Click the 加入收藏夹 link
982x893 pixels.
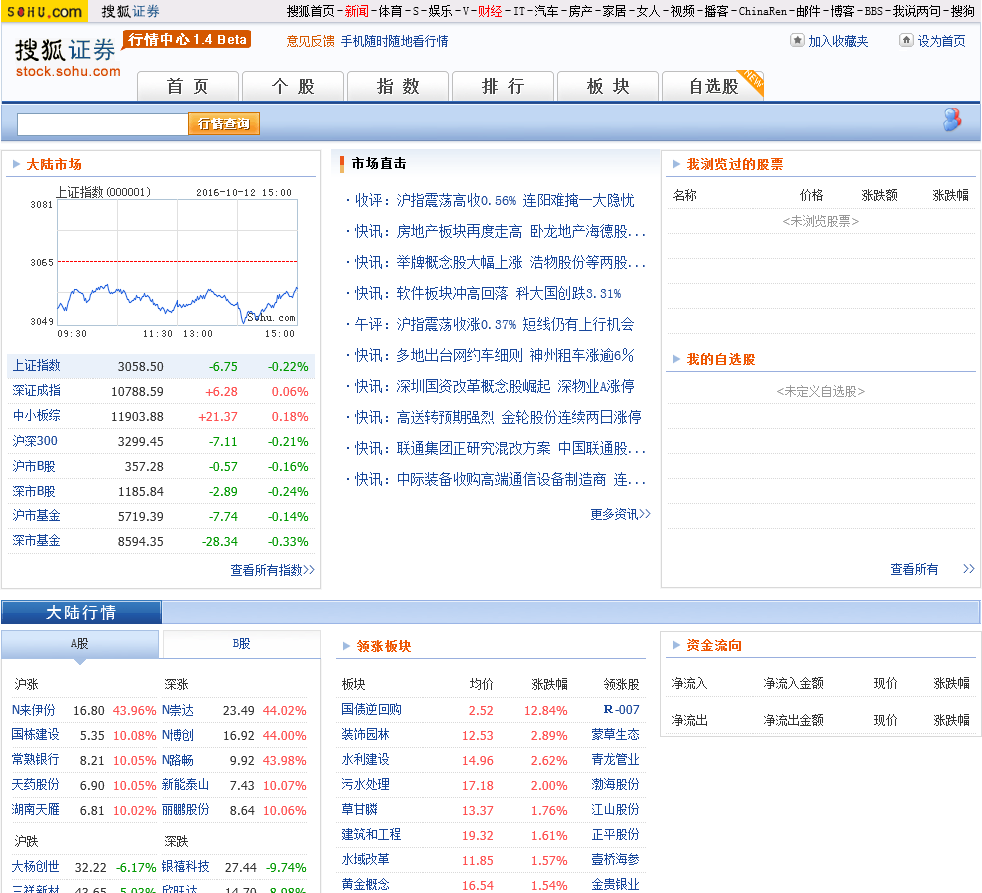[x=838, y=41]
